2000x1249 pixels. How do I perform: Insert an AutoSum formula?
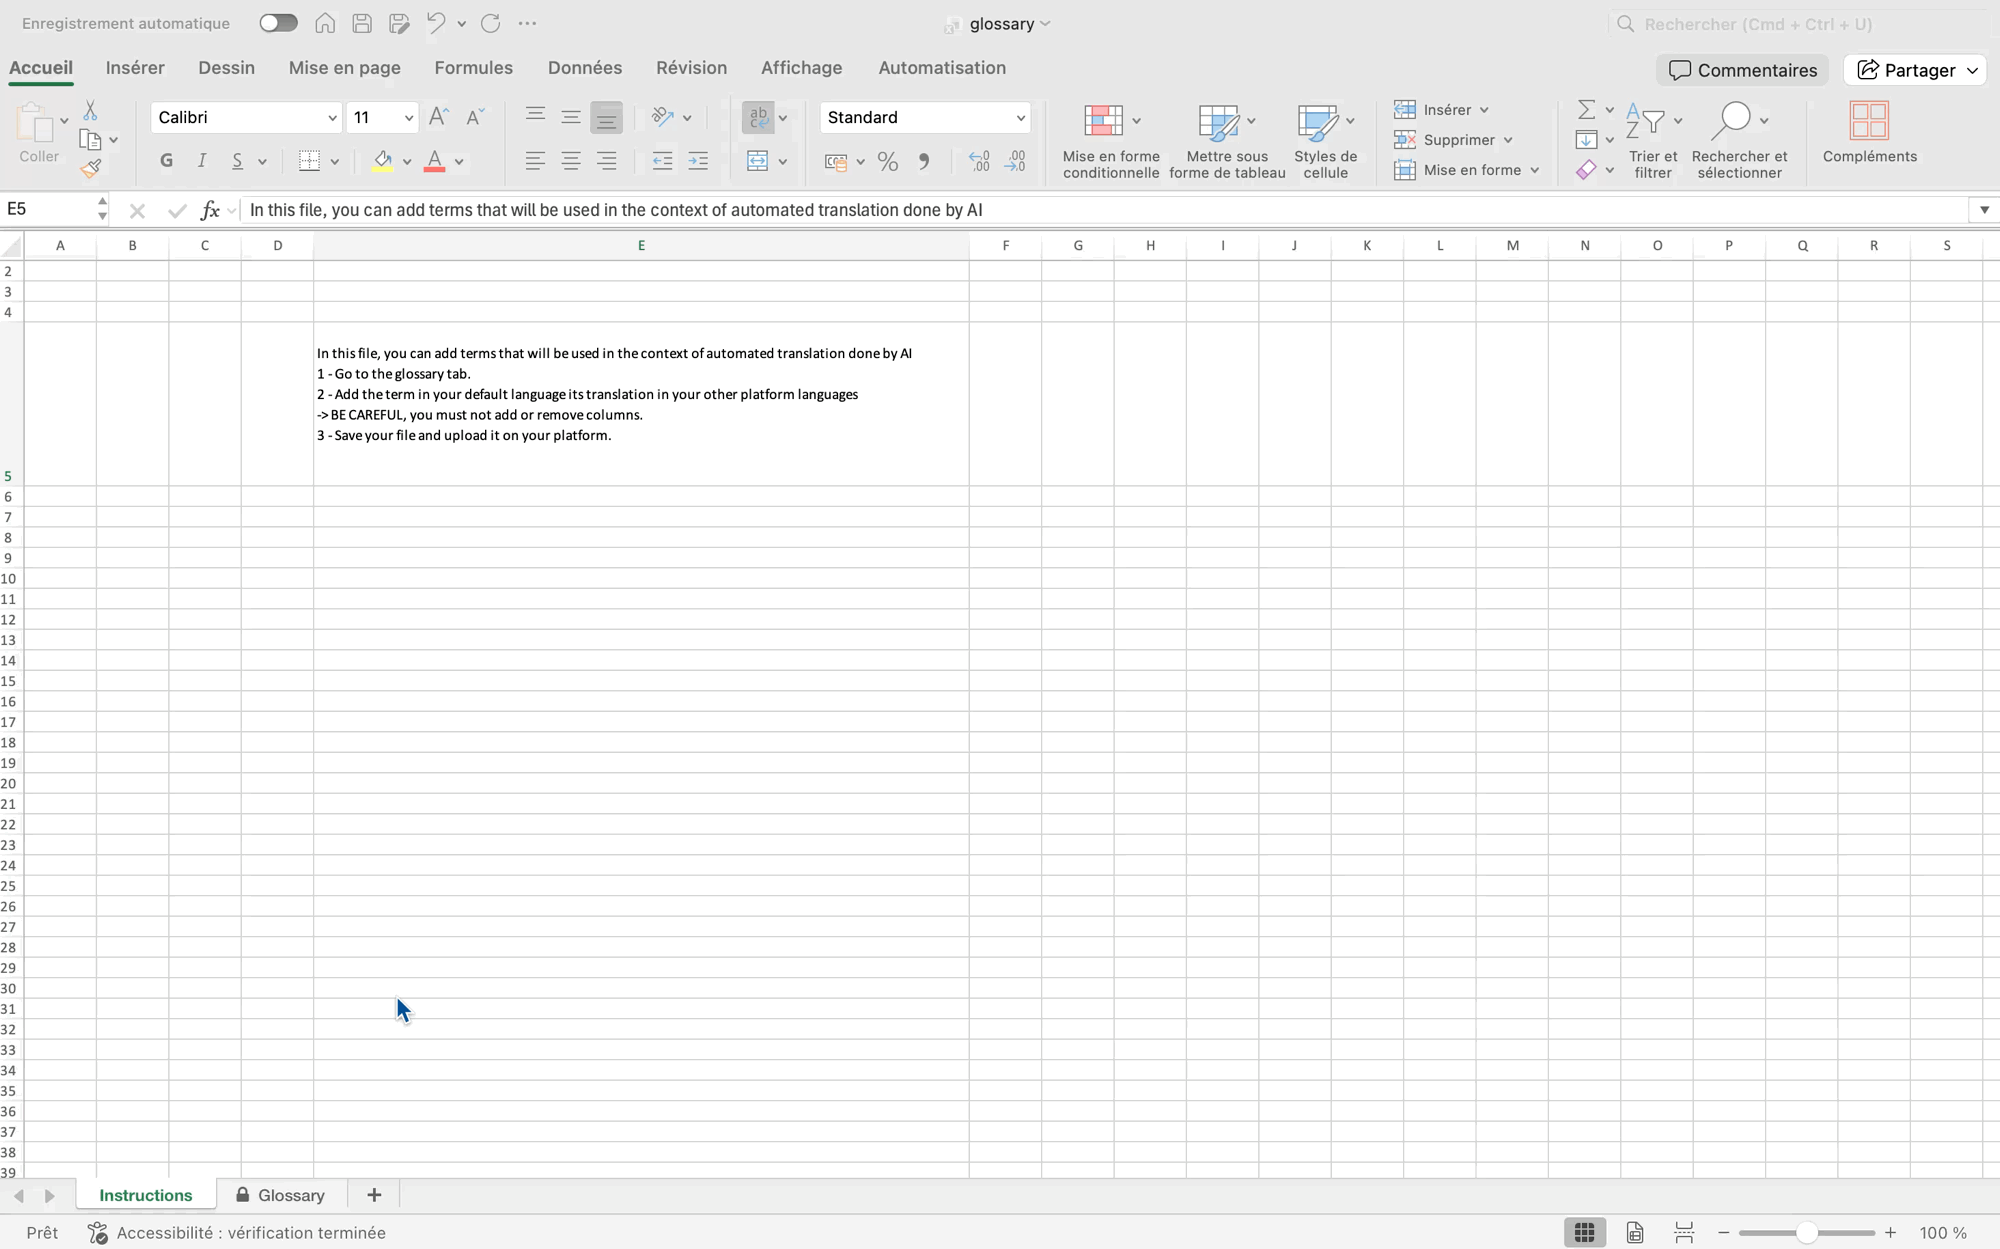(x=1589, y=109)
